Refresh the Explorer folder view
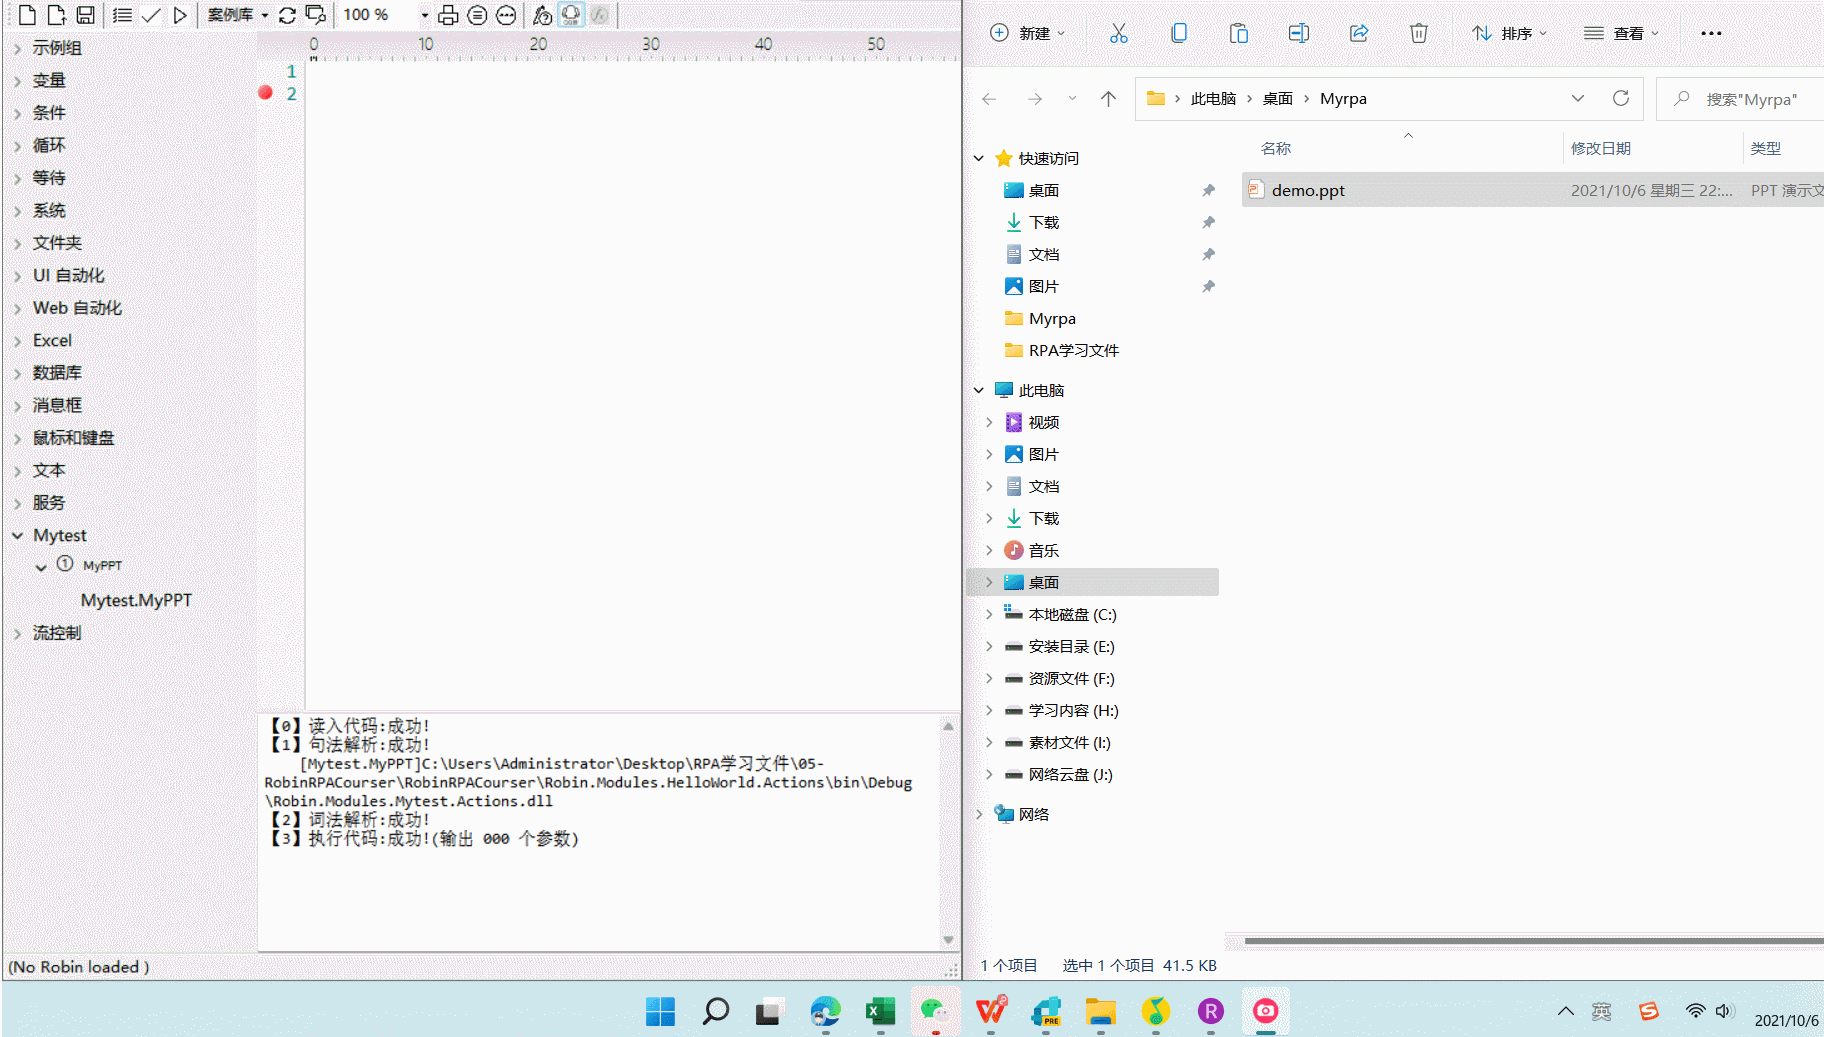The image size is (1824, 1037). pyautogui.click(x=1621, y=98)
